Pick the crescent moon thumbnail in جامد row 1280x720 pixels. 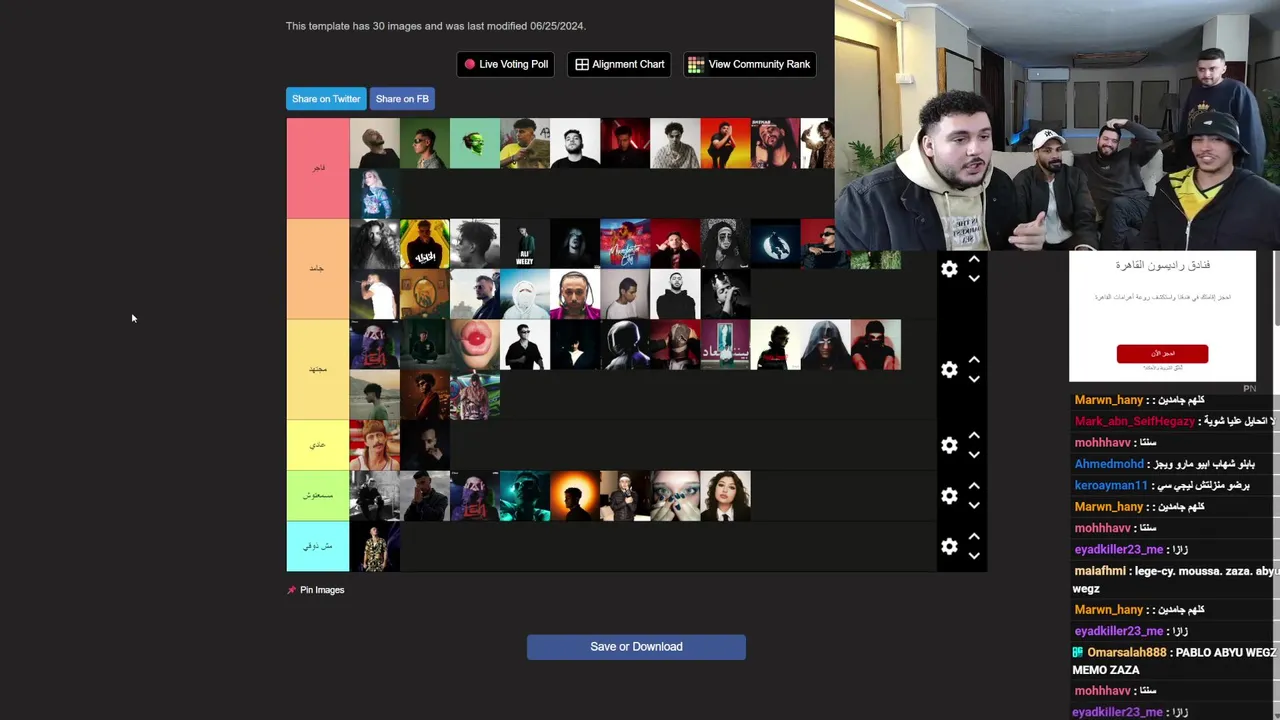(775, 244)
